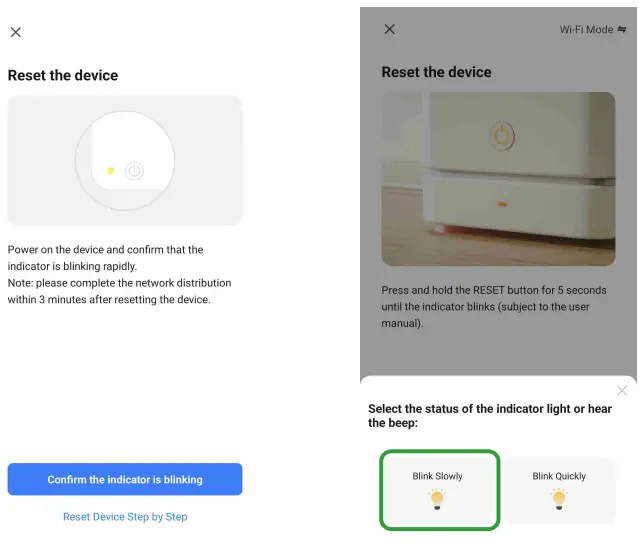Tap the Wi-Fi Mode switch arrows icon
639x549 pixels.
point(623,30)
